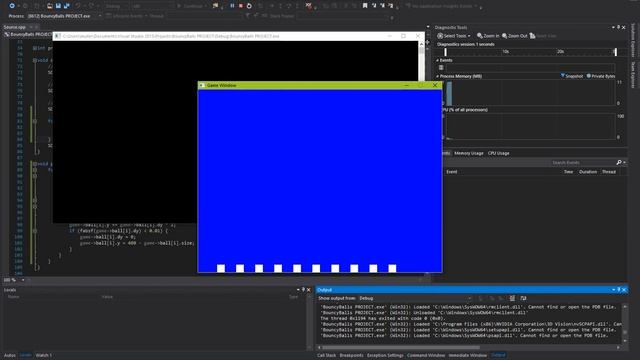Switch to the Source.cpp editor tab

click(15, 27)
